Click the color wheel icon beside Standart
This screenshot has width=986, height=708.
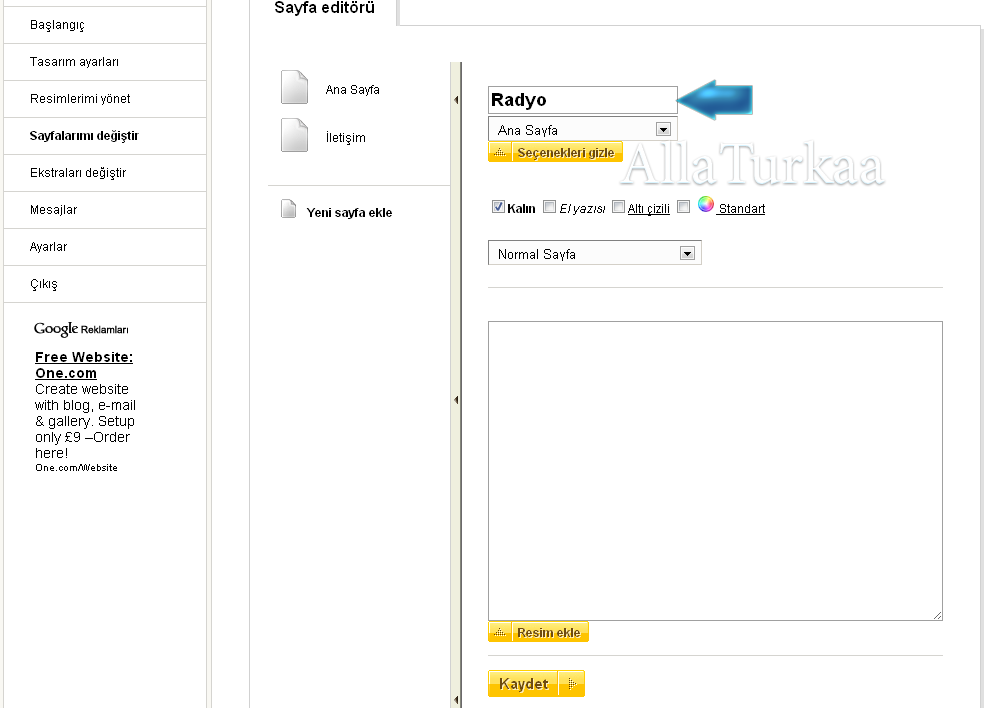coord(706,205)
